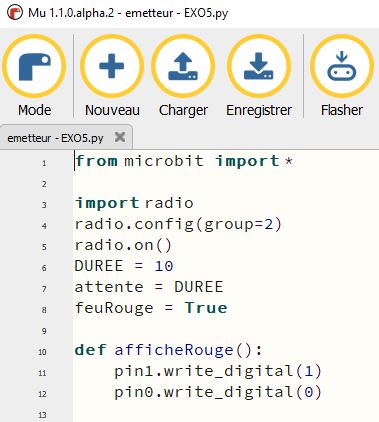The height and width of the screenshot is (422, 379).
Task: Click line number 10 in the gutter
Action: (42, 352)
